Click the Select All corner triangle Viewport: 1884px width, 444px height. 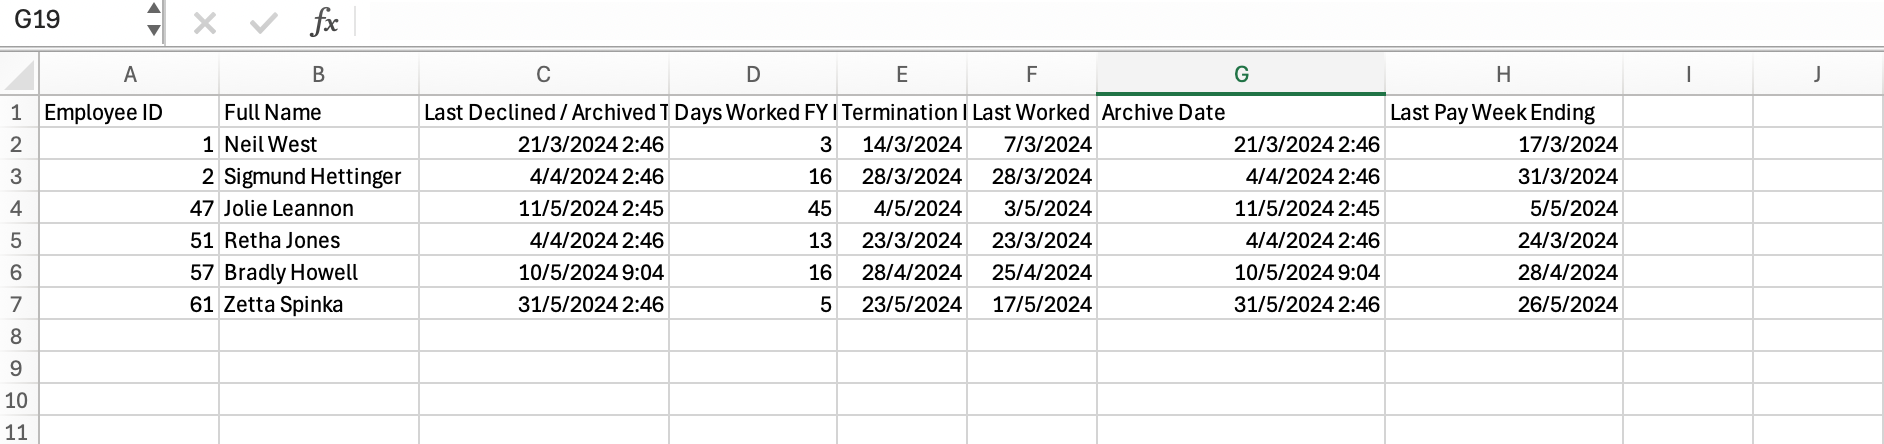[20, 75]
